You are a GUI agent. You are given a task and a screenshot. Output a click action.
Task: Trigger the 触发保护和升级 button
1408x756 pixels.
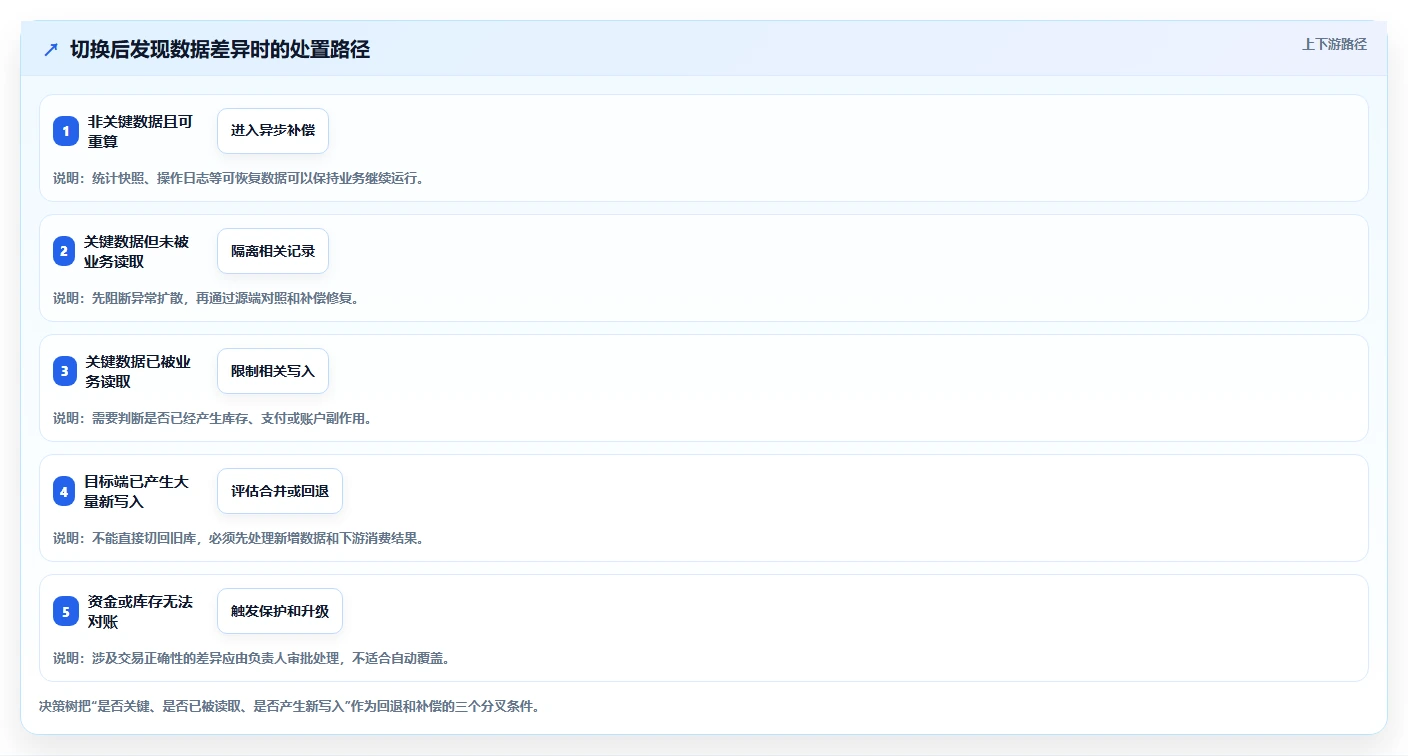coord(280,611)
